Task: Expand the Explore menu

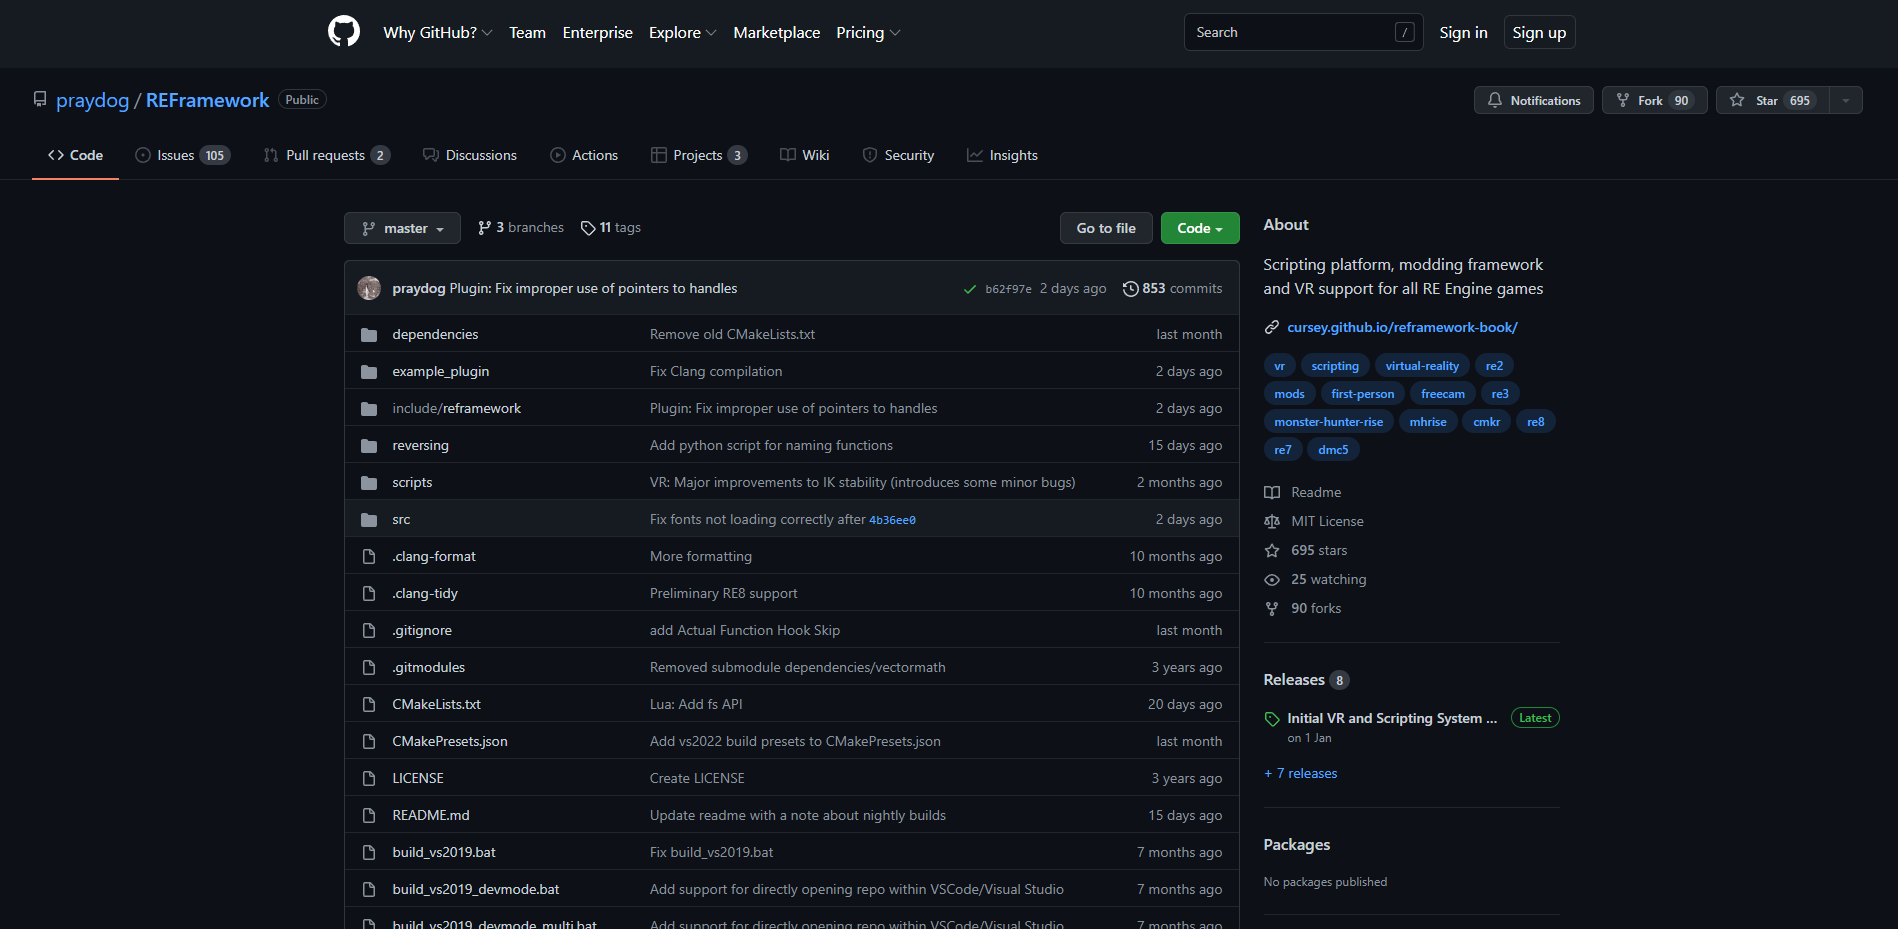Action: point(683,32)
